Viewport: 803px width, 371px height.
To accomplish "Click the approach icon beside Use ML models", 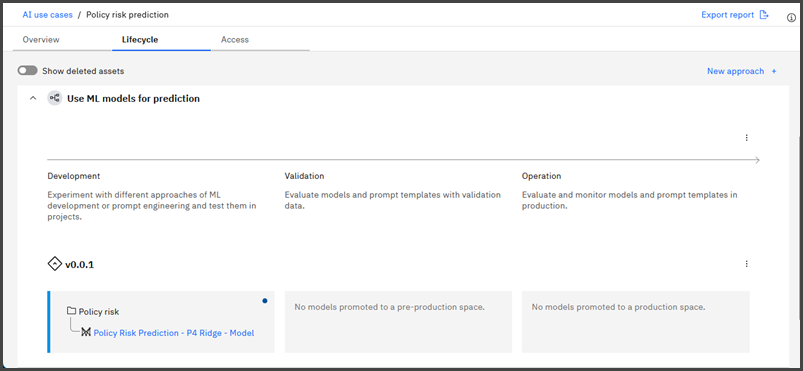I will [55, 98].
